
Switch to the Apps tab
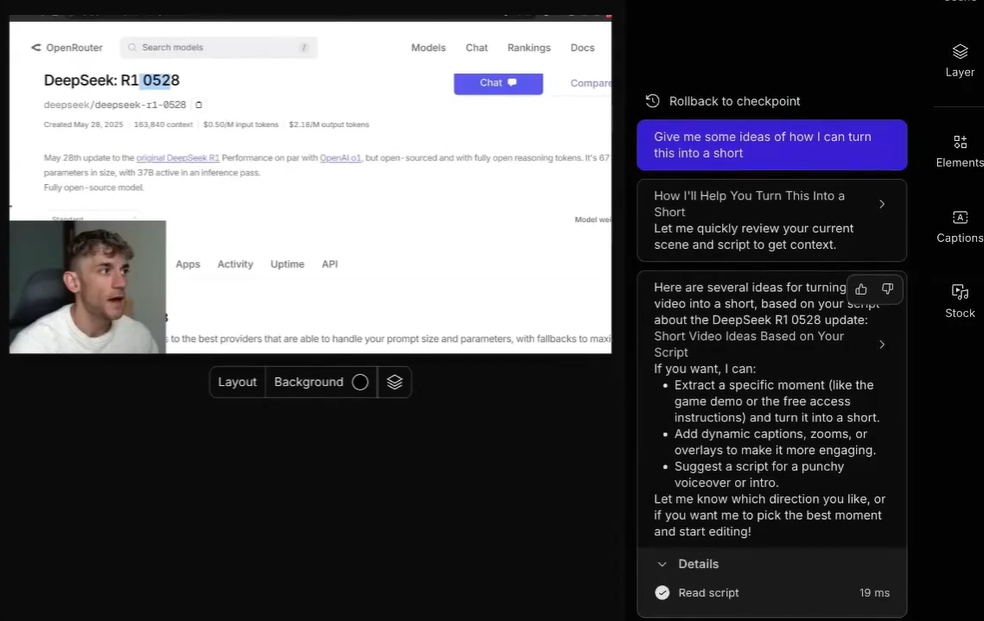[x=188, y=264]
